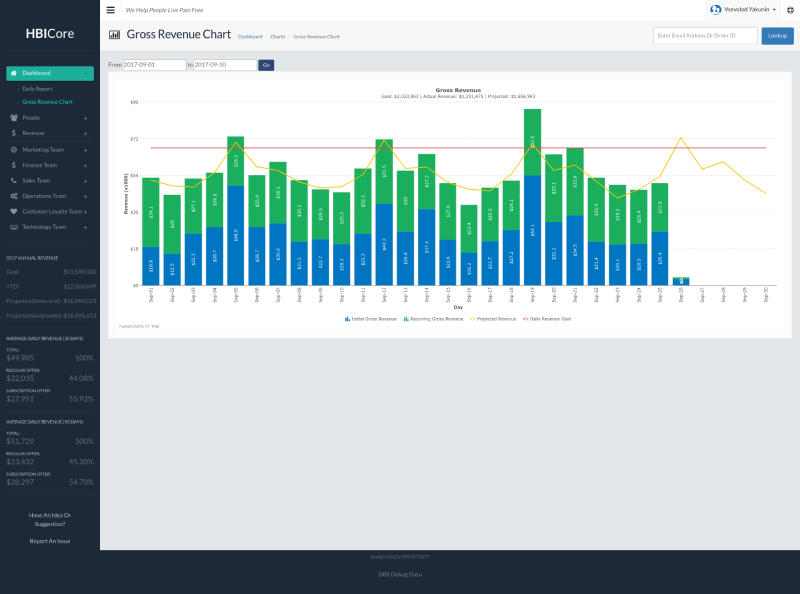Open the Vsevolod Yakunin user dropdown
Image resolution: width=800 pixels, height=594 pixels.
[x=743, y=10]
